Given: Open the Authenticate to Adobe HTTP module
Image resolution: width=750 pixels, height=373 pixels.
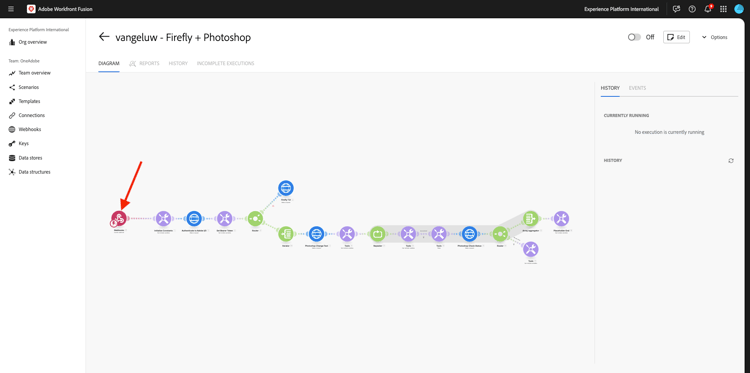Looking at the screenshot, I should pyautogui.click(x=194, y=219).
